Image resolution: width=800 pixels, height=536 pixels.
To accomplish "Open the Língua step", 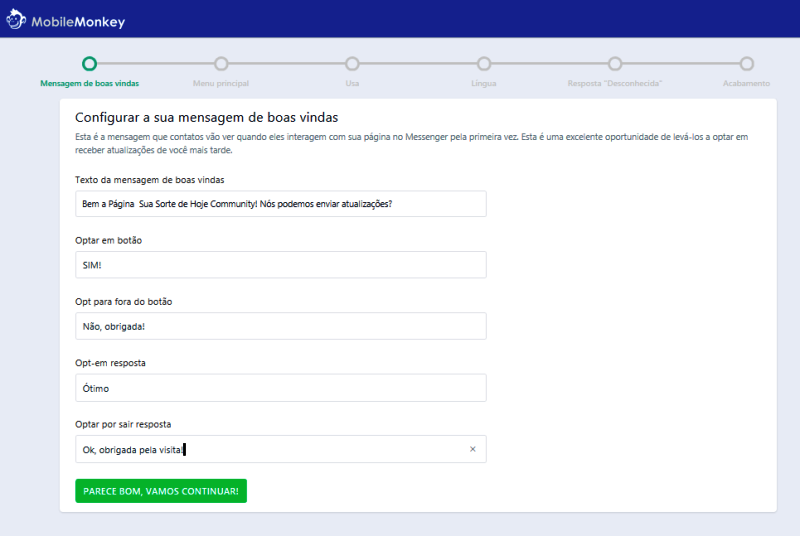I will click(x=484, y=64).
